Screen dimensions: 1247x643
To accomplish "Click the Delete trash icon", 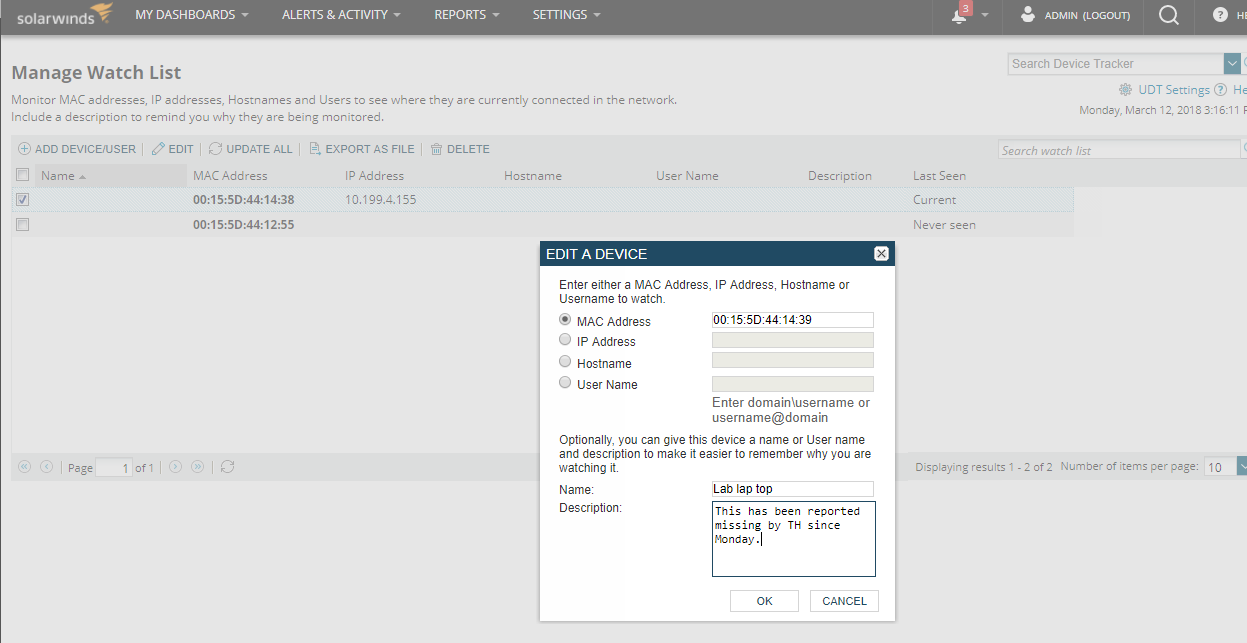I will tap(436, 149).
